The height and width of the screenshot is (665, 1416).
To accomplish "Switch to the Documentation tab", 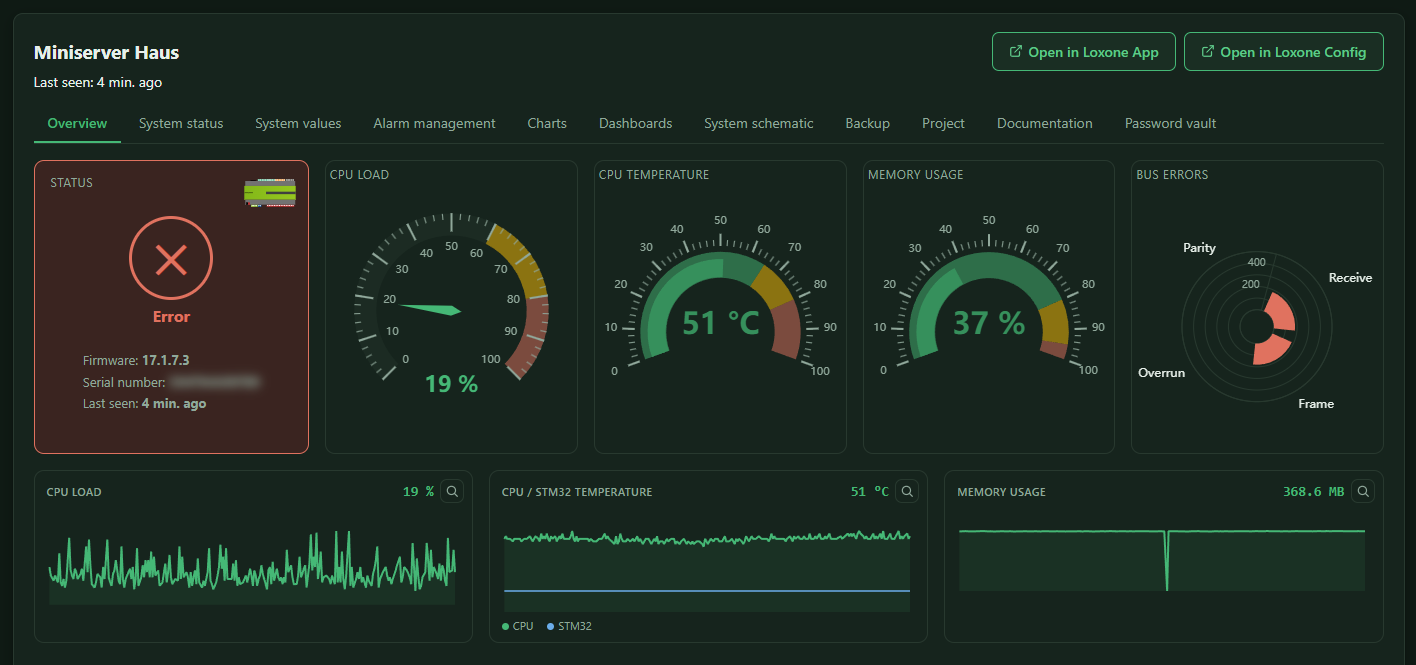I will pyautogui.click(x=1045, y=123).
